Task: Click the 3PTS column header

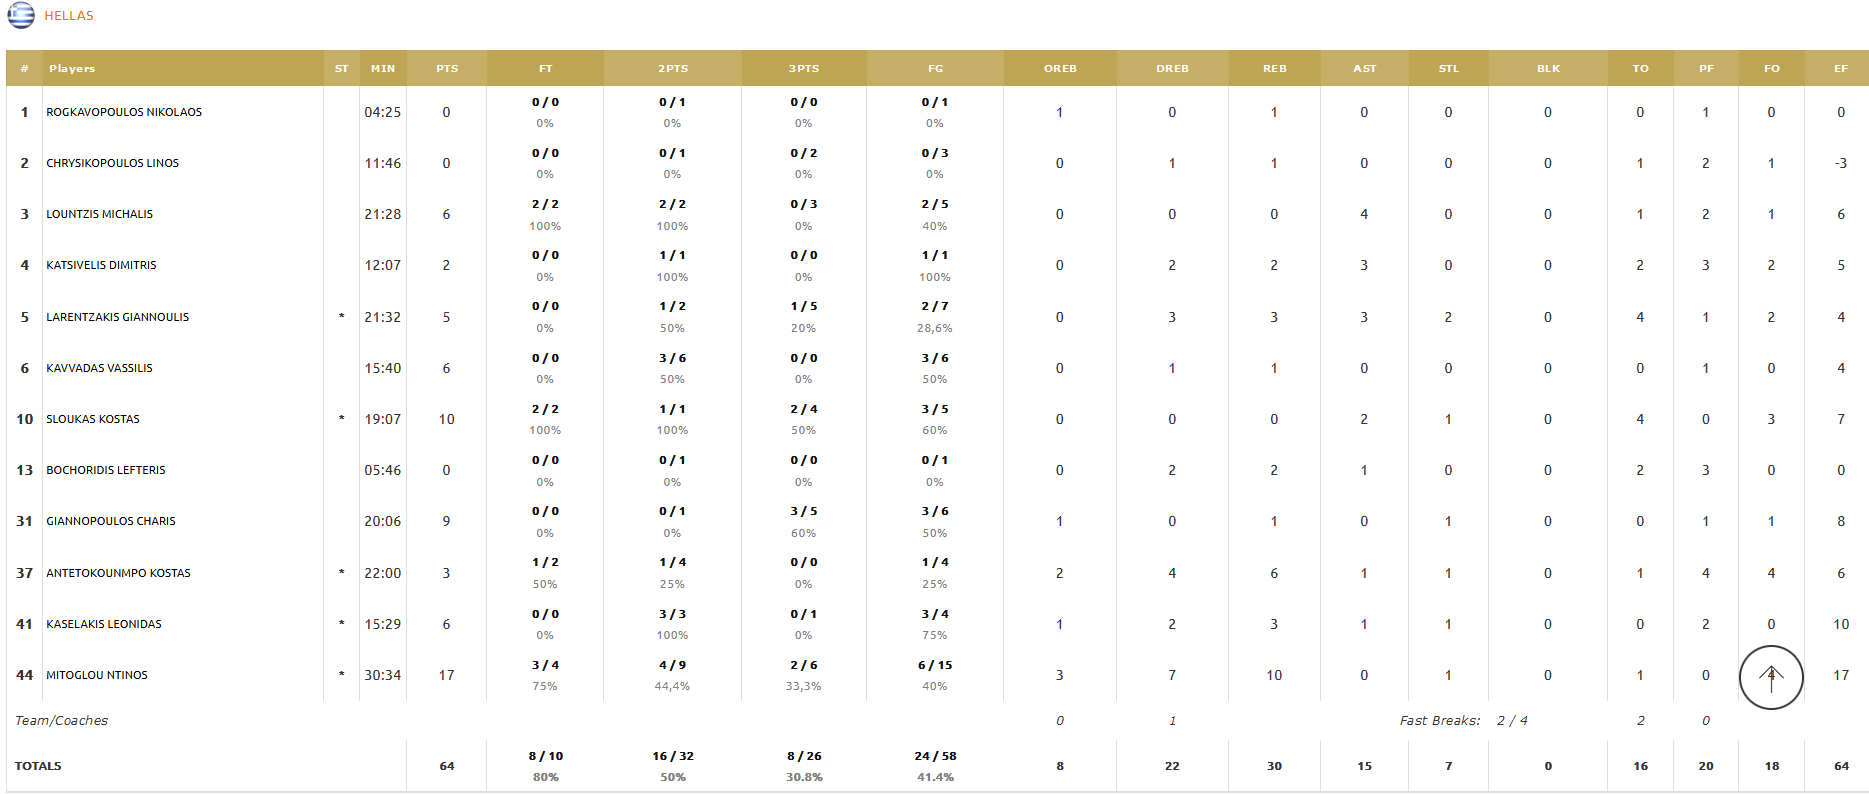Action: click(803, 69)
